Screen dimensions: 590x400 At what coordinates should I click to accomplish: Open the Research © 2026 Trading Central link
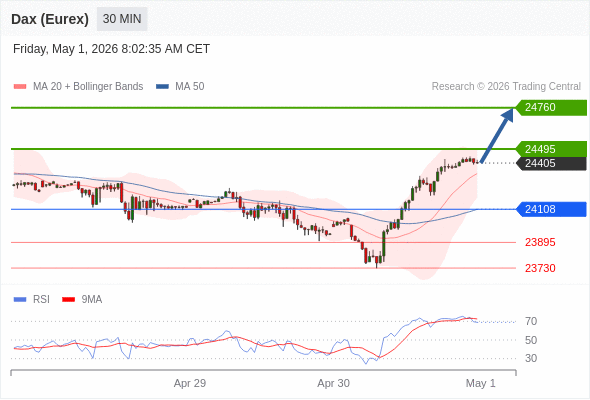(x=506, y=87)
